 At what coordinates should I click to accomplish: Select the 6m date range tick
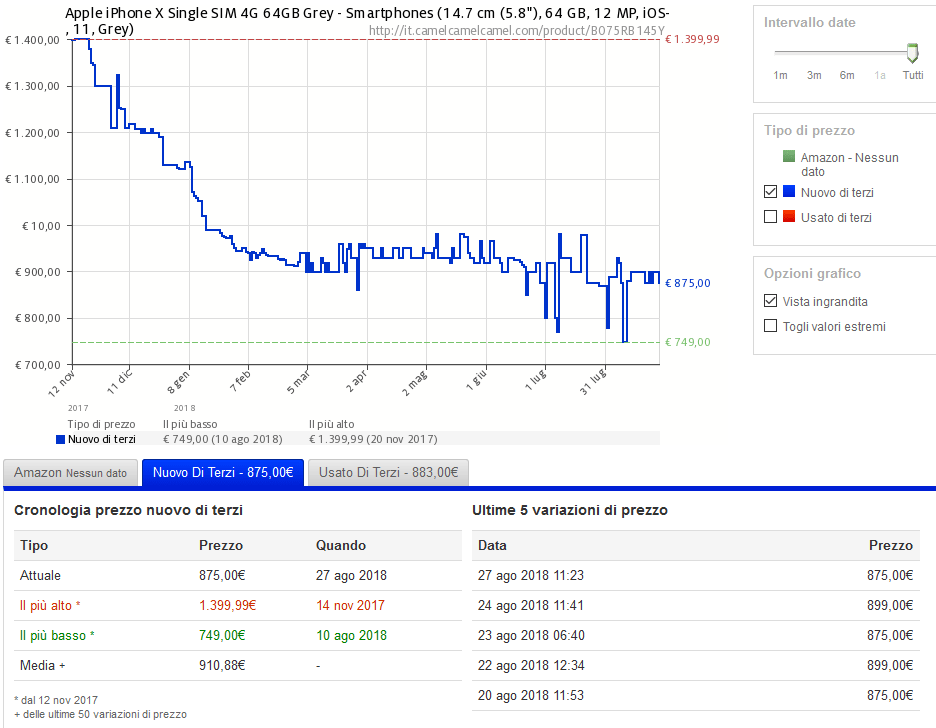[x=847, y=75]
